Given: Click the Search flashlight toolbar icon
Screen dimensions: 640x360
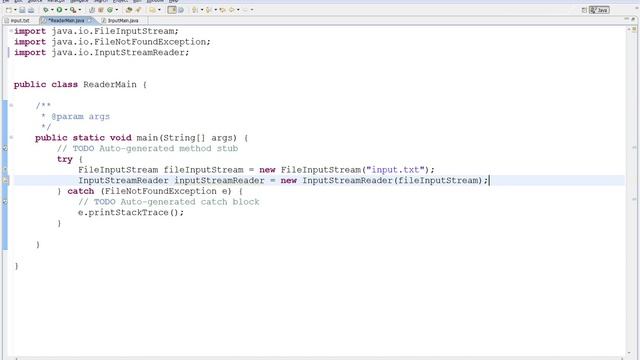Looking at the screenshot, I should tap(138, 10).
